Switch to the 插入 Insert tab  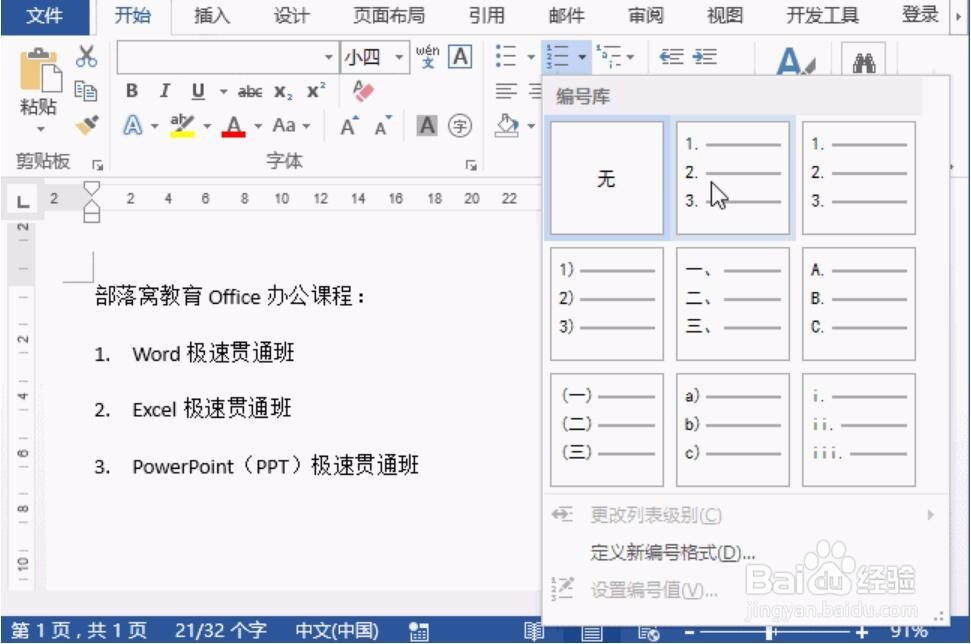point(212,15)
